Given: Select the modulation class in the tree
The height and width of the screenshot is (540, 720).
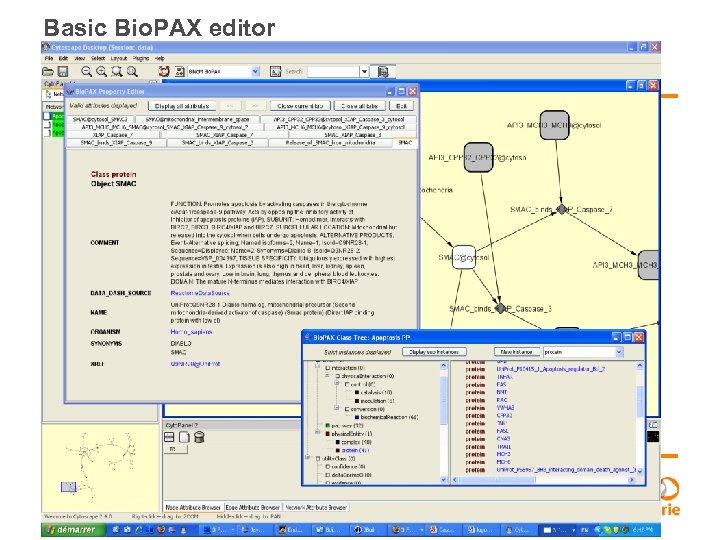Looking at the screenshot, I should click(377, 401).
